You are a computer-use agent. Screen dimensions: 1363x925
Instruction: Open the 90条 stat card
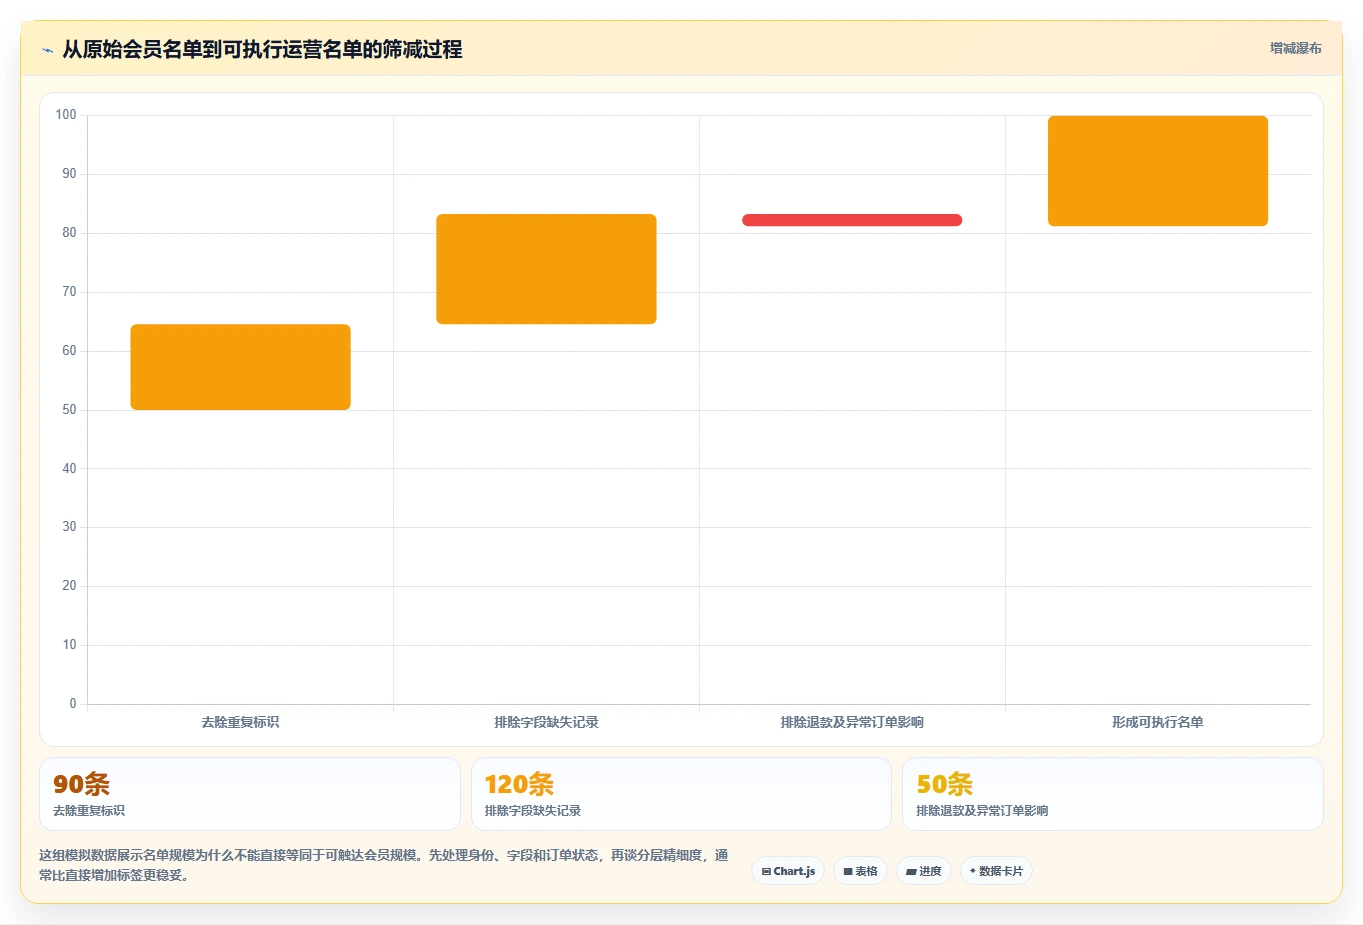point(250,794)
